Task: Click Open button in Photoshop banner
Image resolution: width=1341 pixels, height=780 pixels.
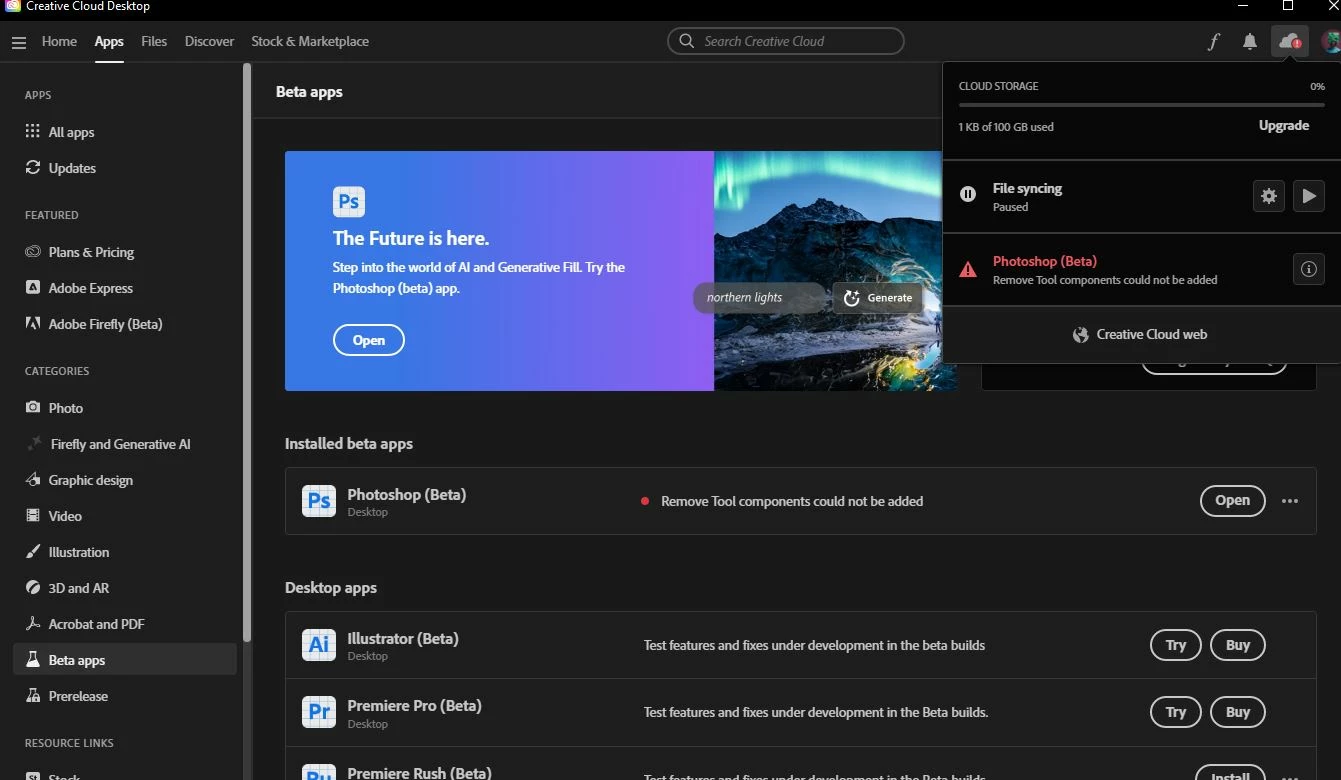Action: 369,340
